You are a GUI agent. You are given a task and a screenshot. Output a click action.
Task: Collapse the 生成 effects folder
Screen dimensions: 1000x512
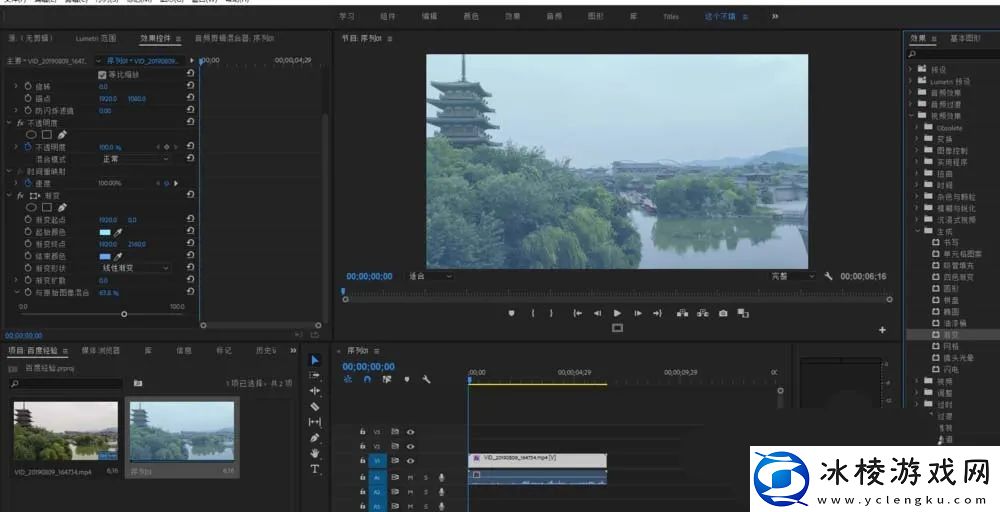click(x=919, y=231)
